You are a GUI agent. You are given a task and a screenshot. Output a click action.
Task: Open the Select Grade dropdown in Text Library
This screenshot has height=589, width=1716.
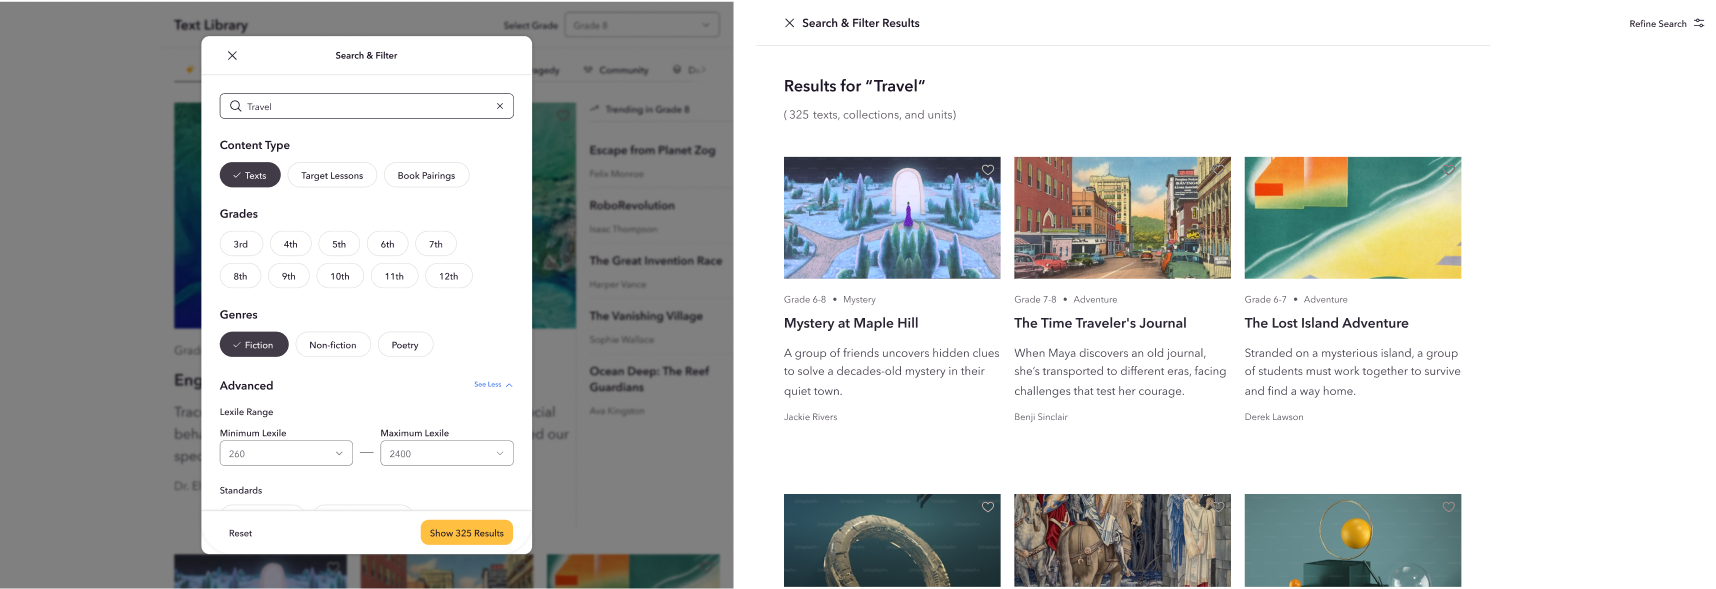point(642,25)
